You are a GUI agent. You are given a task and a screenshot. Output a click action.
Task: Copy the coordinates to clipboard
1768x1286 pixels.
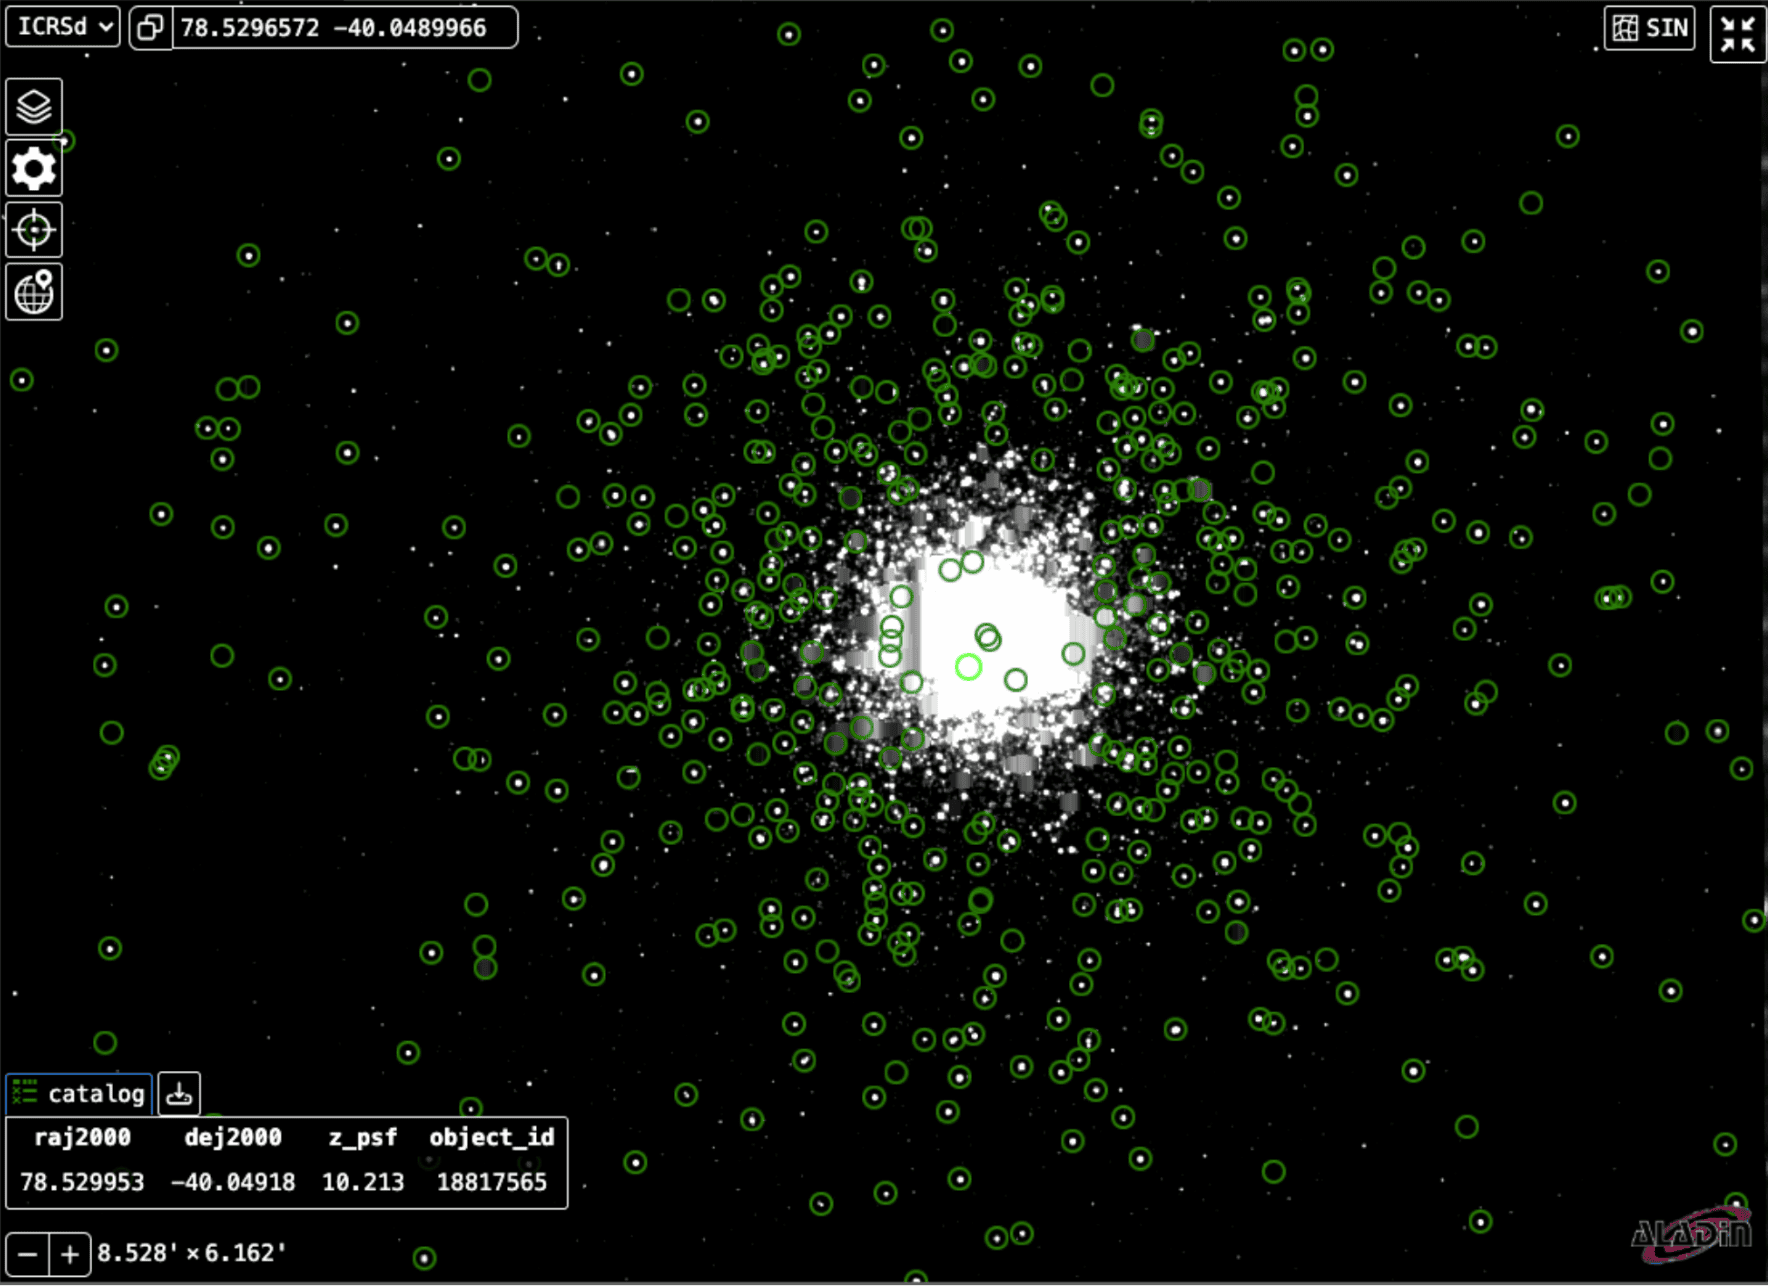(x=151, y=28)
